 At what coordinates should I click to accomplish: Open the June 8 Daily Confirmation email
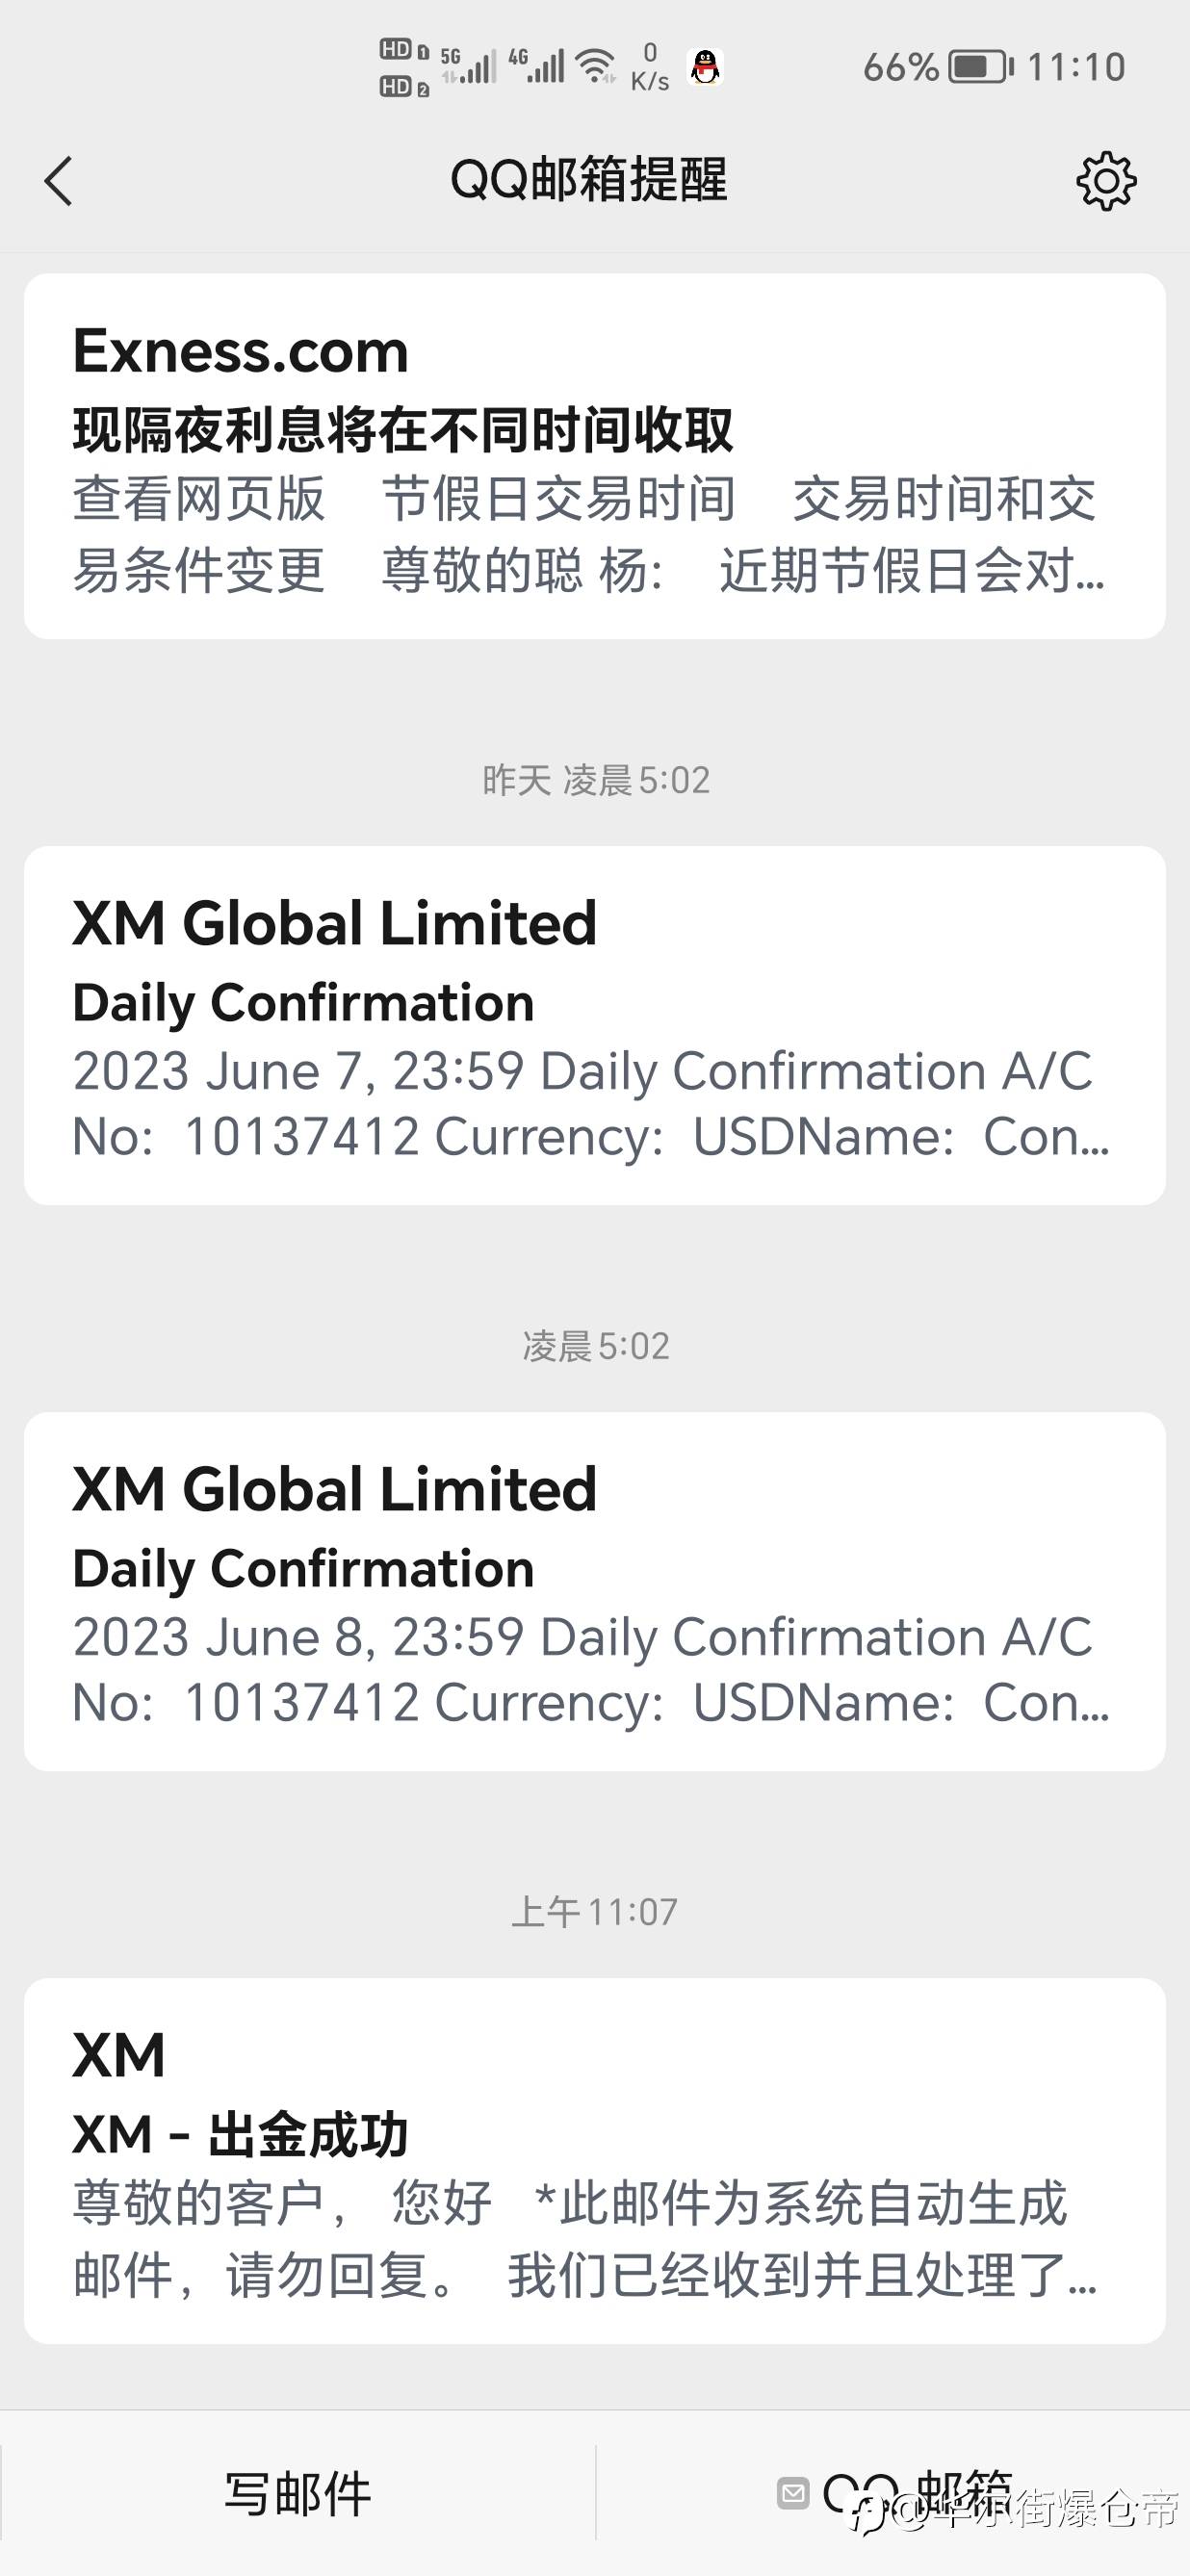[x=594, y=1591]
